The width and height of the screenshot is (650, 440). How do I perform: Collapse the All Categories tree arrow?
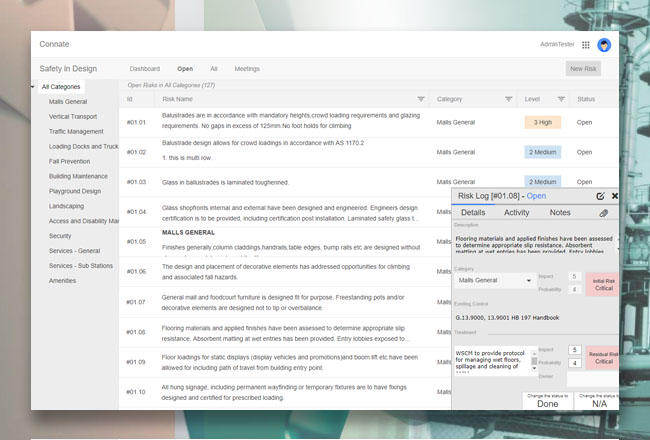[33, 87]
